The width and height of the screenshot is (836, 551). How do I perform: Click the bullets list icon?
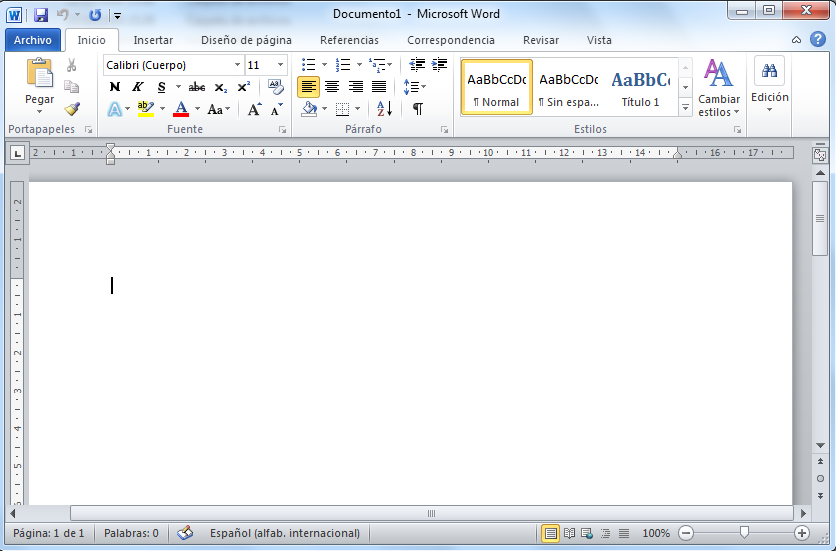[309, 65]
